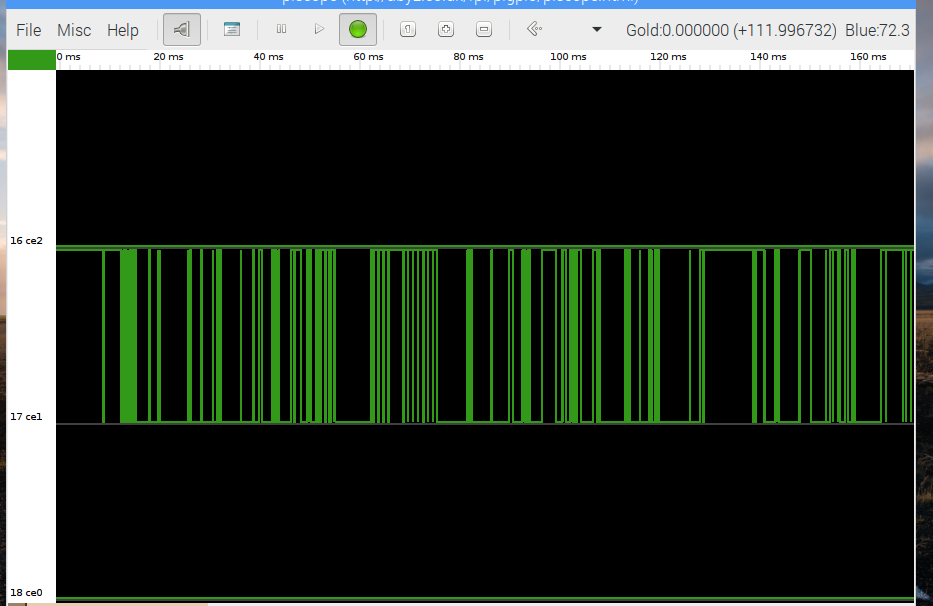Screen dimensions: 933x606
Task: Open the File menu
Action: (29, 30)
